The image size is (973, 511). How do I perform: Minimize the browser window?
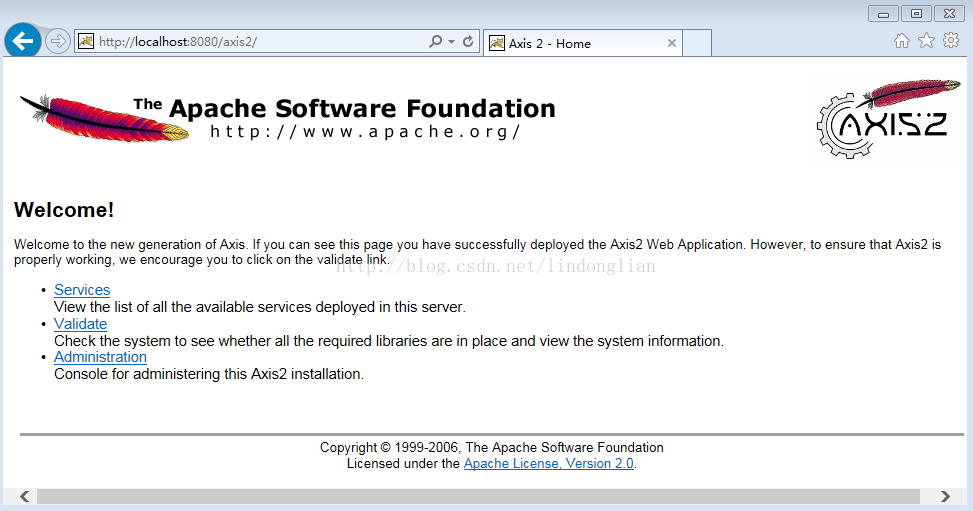(x=884, y=14)
